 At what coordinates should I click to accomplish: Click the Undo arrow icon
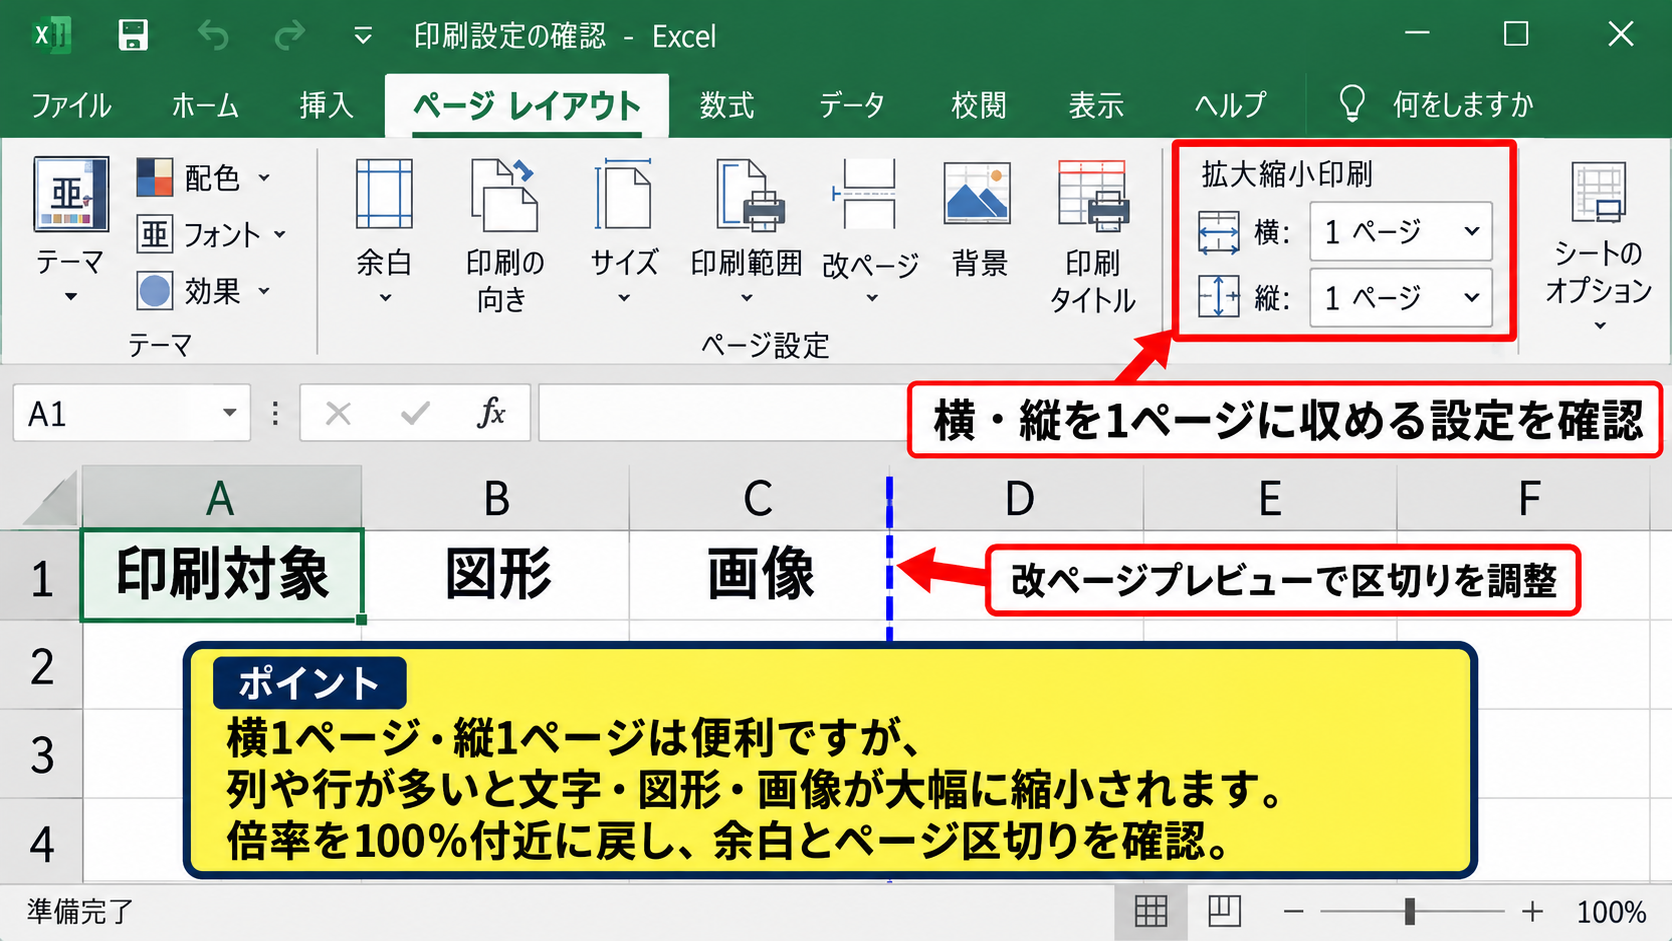213,36
